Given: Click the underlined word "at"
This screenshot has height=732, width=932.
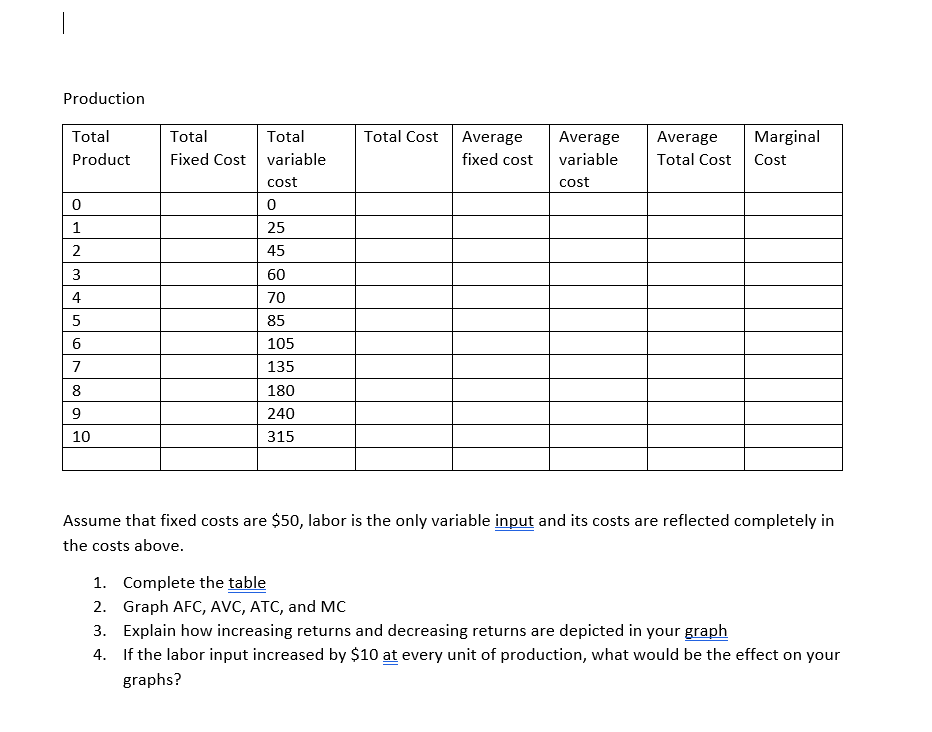Looking at the screenshot, I should point(391,655).
